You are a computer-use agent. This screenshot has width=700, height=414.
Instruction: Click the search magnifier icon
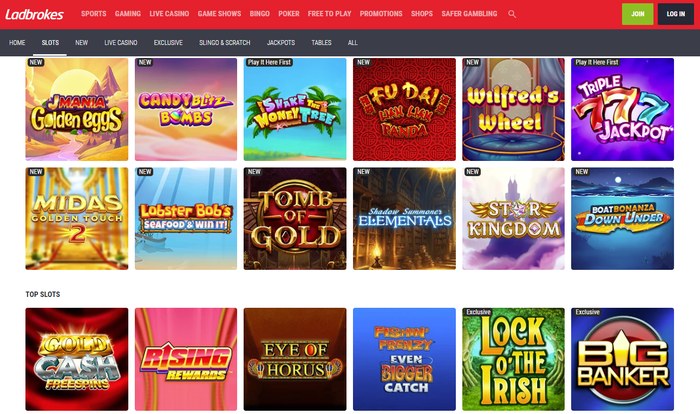pos(512,14)
